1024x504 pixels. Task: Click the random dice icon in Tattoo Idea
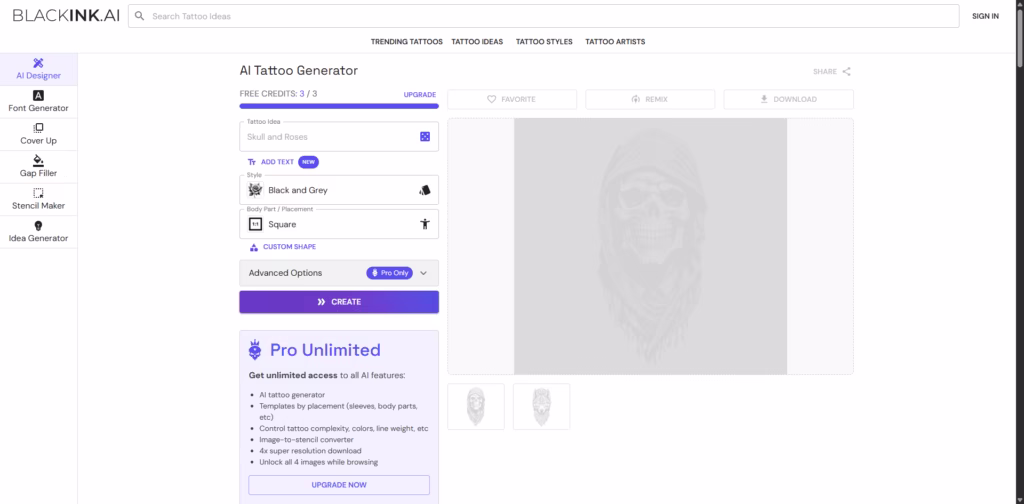click(425, 137)
